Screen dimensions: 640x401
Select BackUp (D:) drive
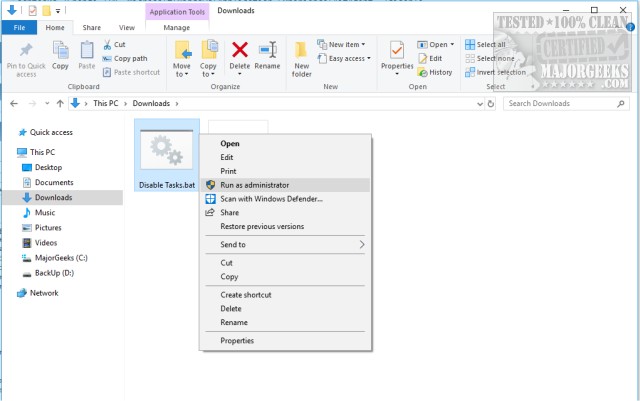click(x=48, y=273)
